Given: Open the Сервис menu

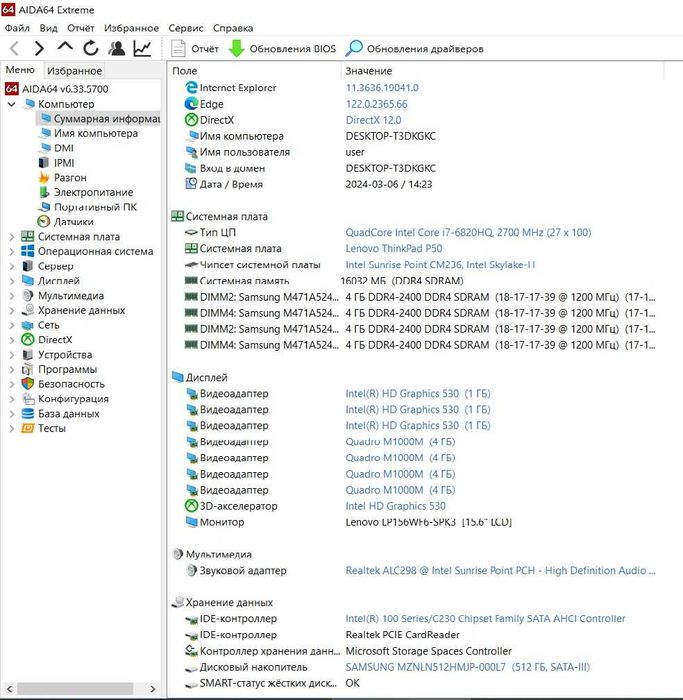Looking at the screenshot, I should [x=186, y=28].
